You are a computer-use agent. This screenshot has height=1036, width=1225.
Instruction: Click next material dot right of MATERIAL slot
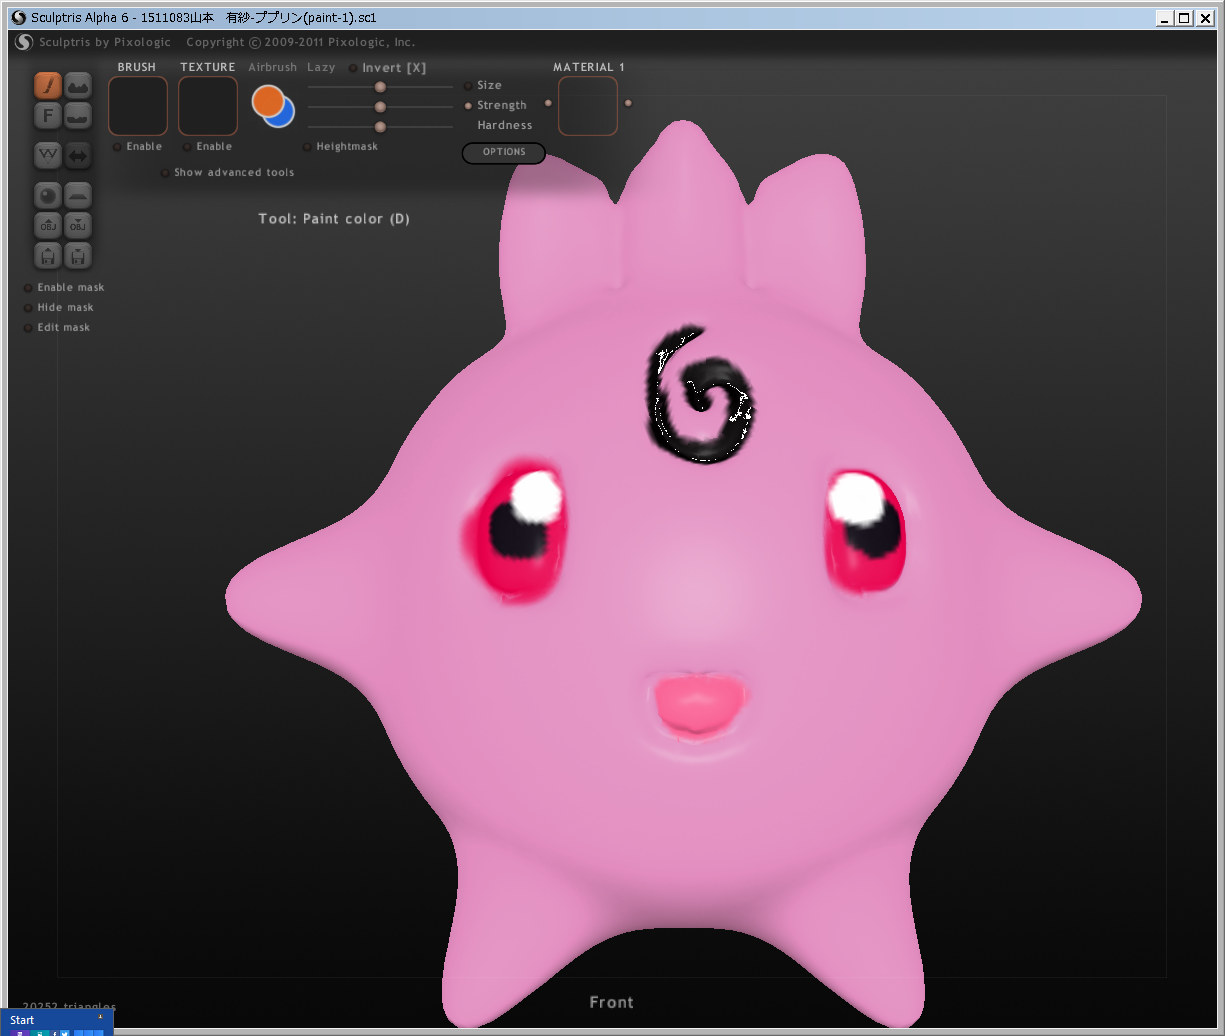click(628, 103)
